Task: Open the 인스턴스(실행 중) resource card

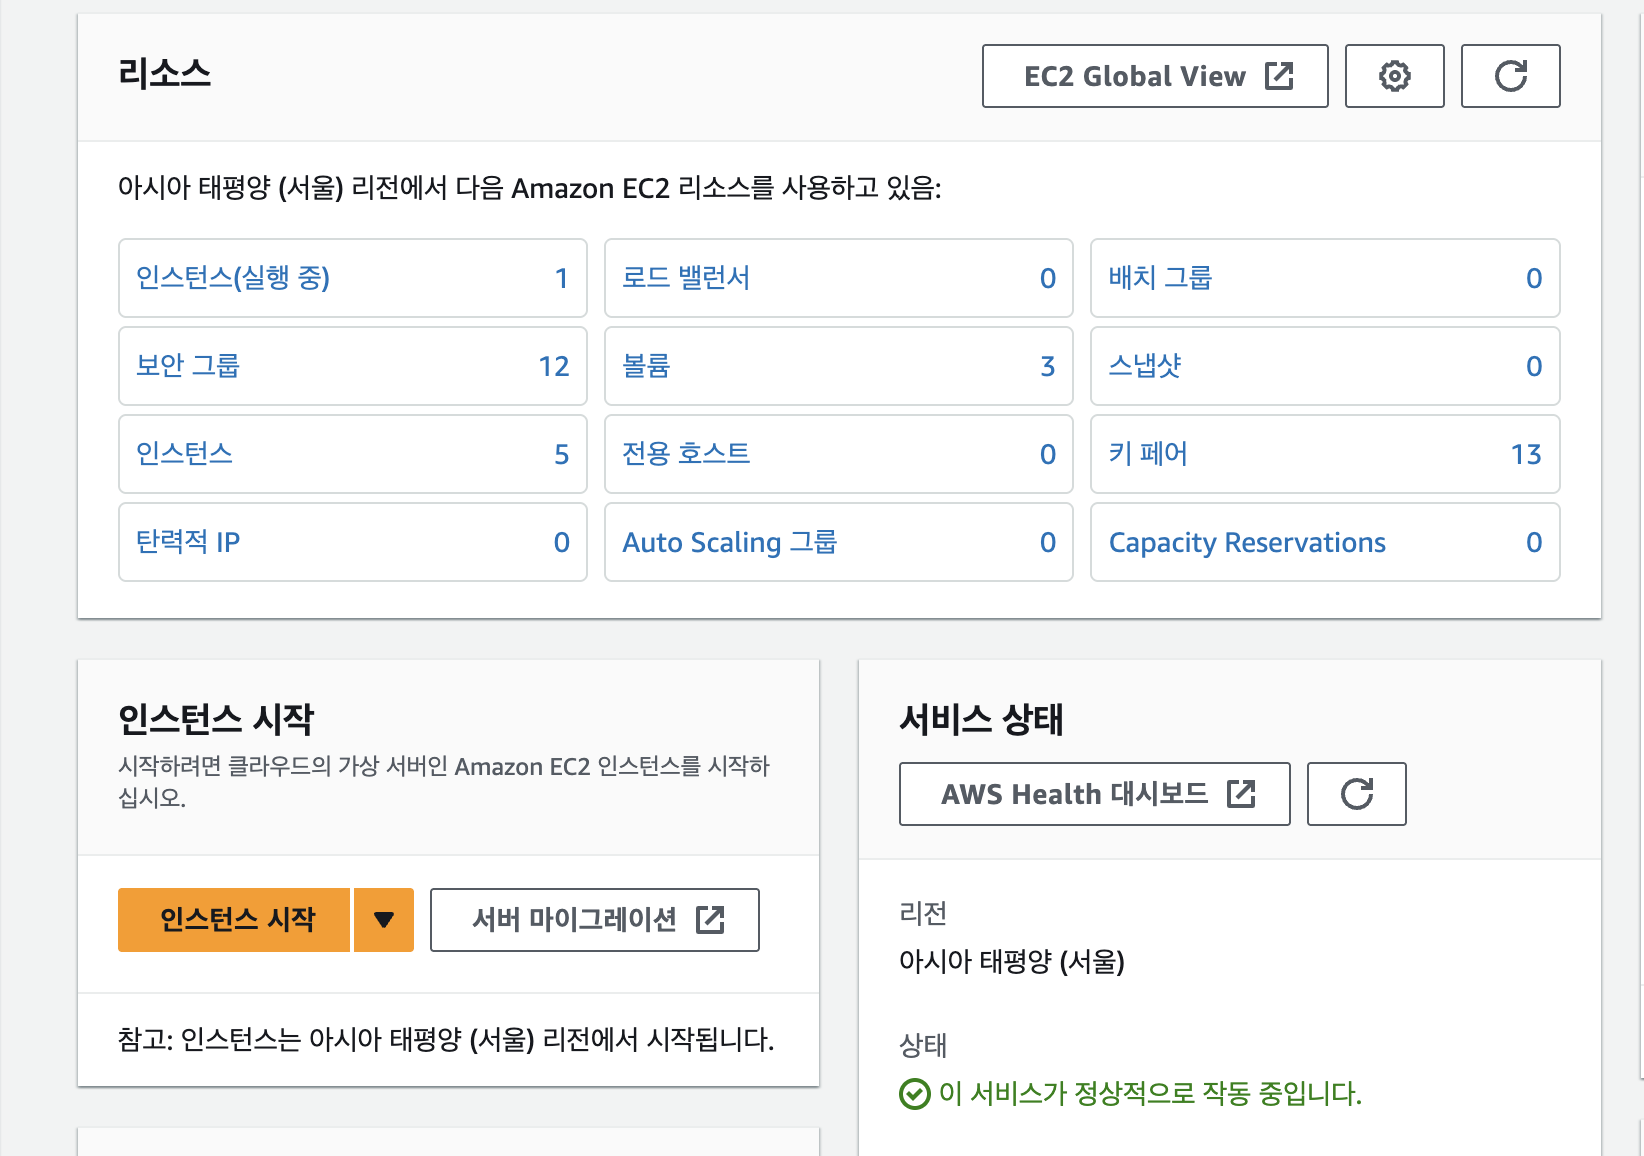Action: coord(353,278)
